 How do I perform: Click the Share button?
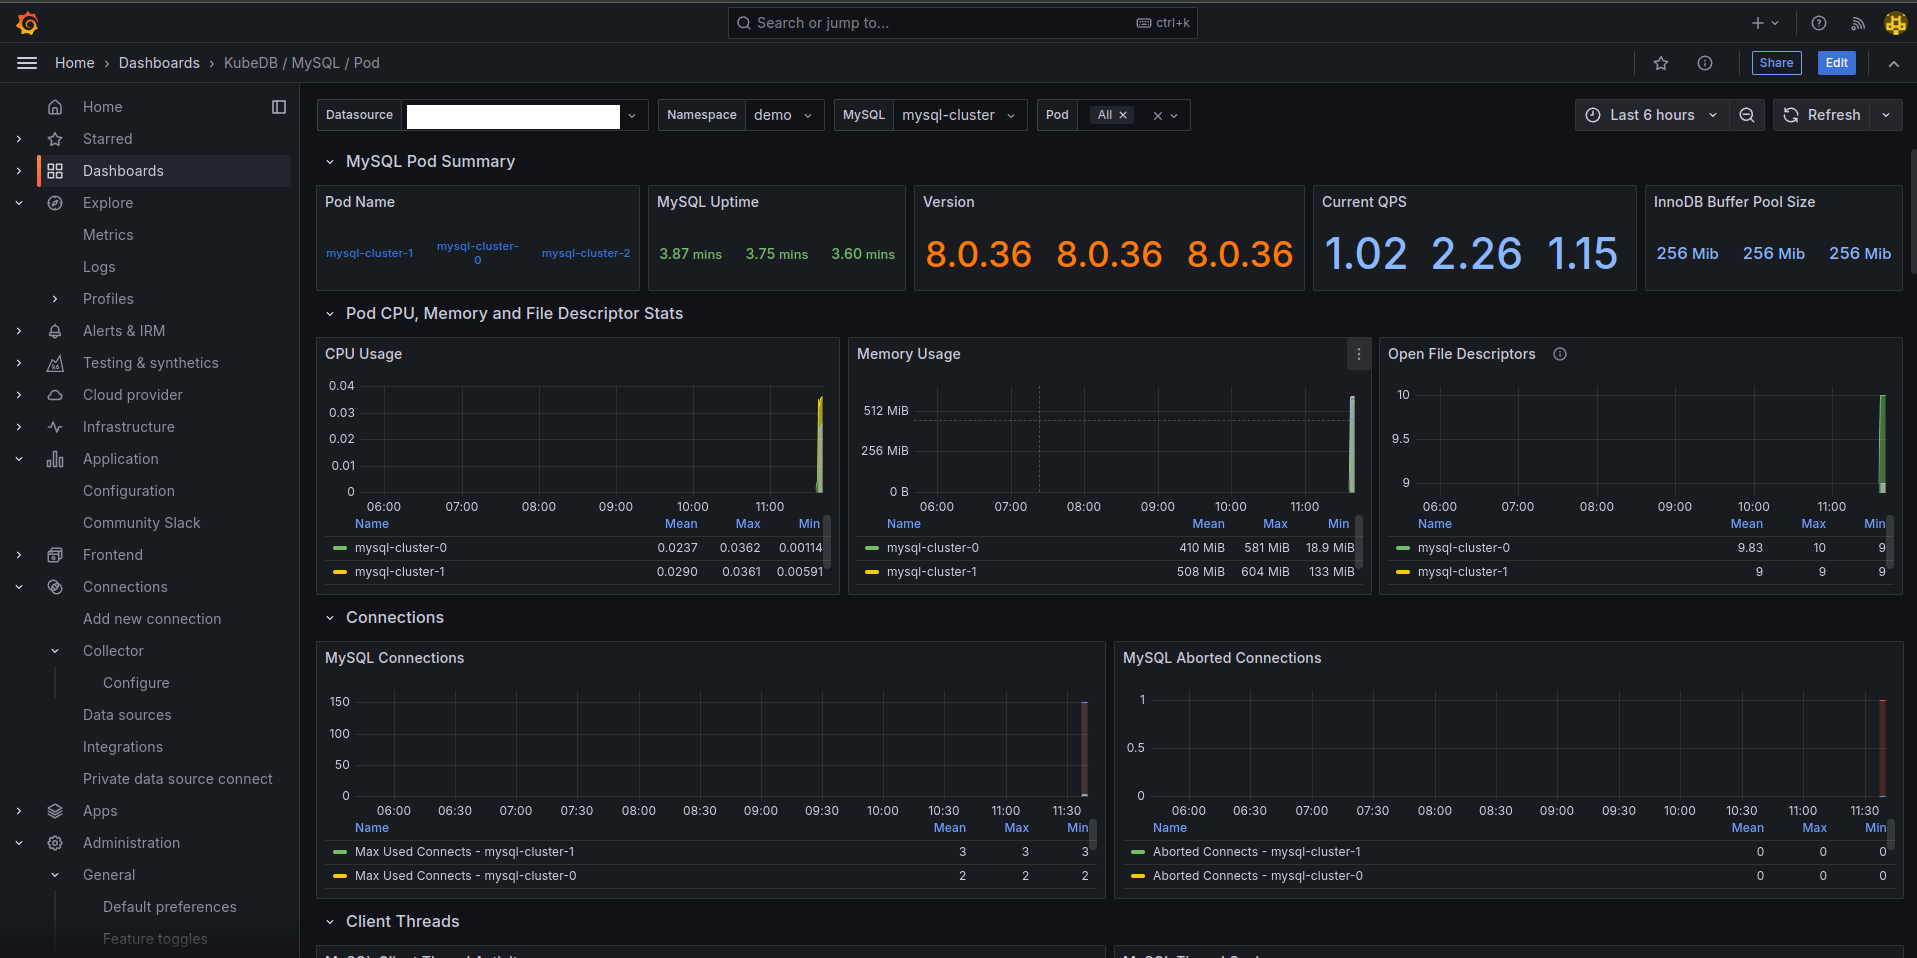pyautogui.click(x=1776, y=63)
